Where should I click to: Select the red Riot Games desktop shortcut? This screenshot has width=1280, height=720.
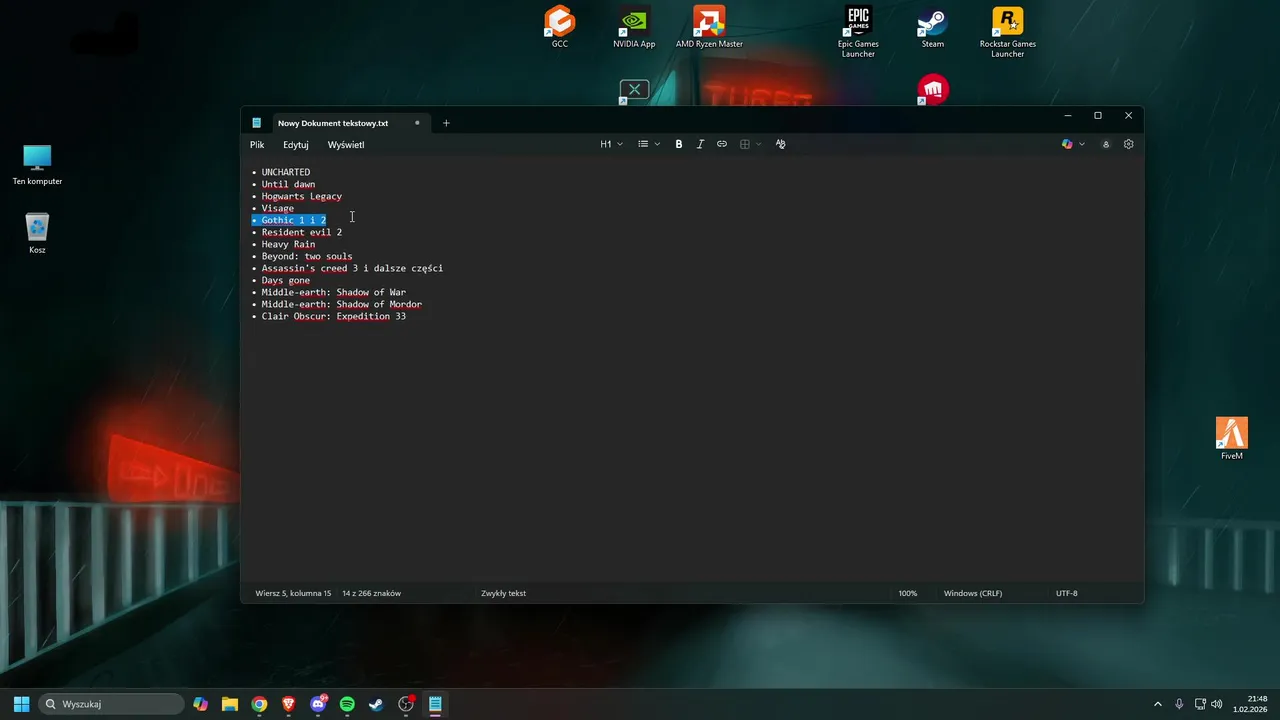[932, 90]
